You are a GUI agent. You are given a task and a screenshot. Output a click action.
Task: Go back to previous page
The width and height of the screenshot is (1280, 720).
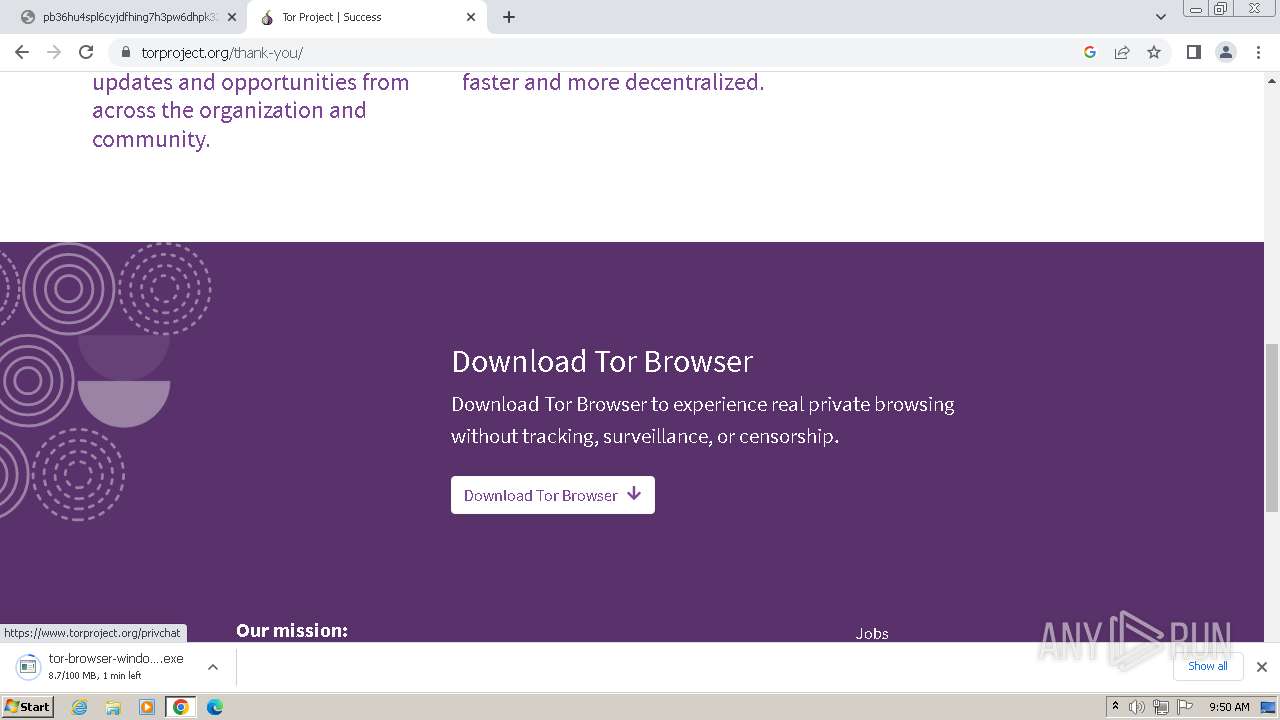pyautogui.click(x=22, y=52)
